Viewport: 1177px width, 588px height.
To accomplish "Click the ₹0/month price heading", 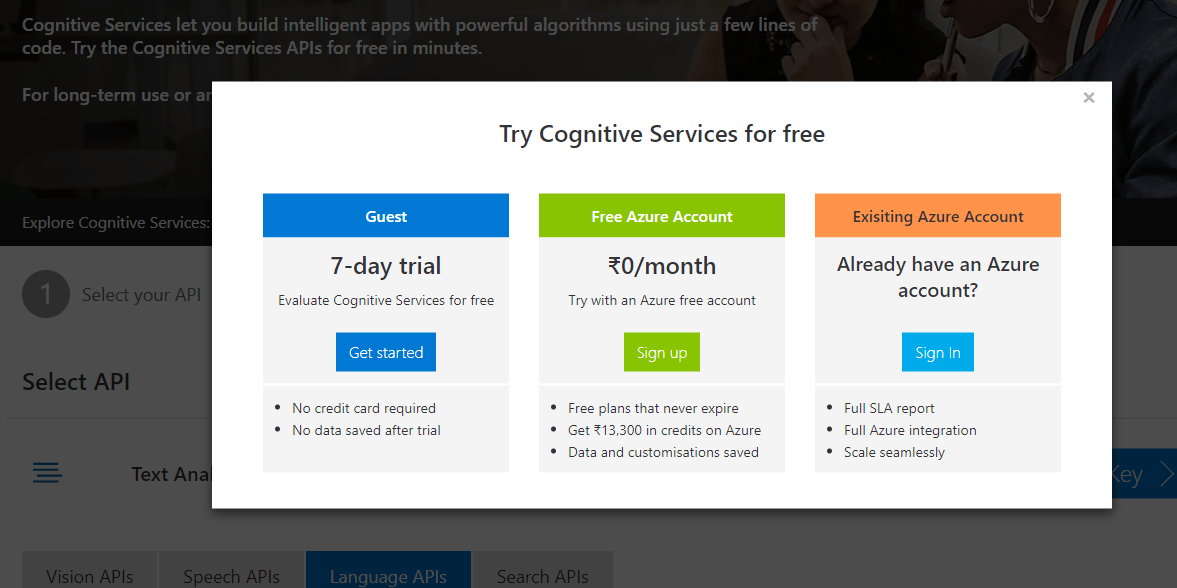I will click(662, 266).
